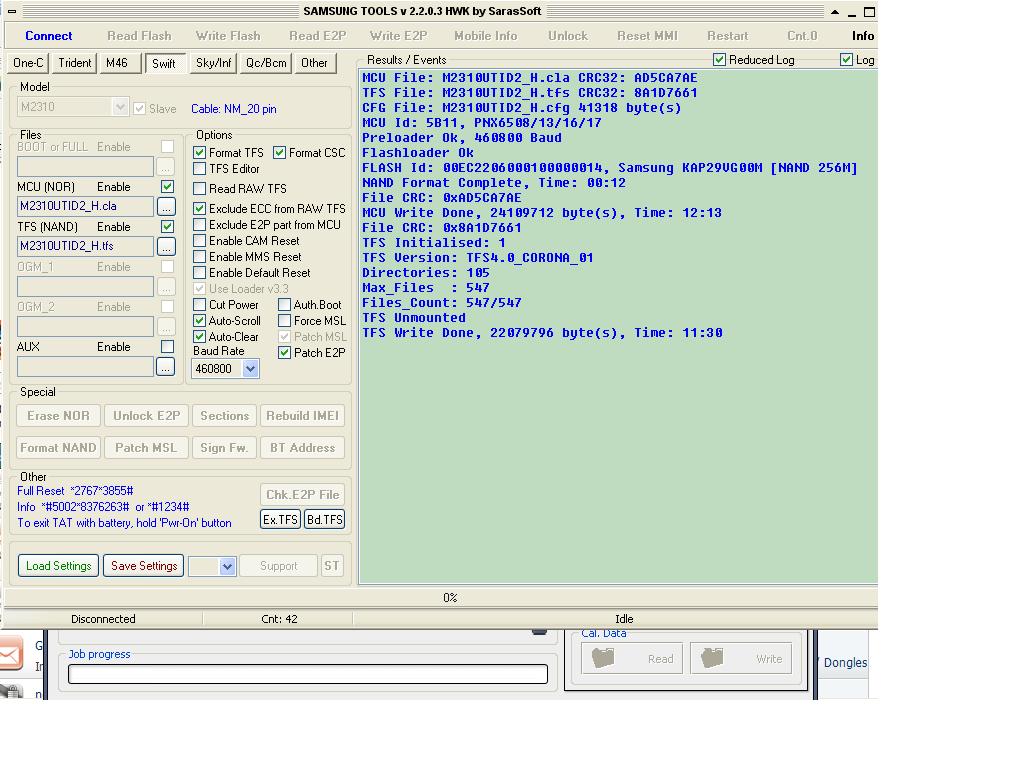The width and height of the screenshot is (1024, 768).
Task: Click 'TFS Write Done' log line
Action: (x=542, y=333)
